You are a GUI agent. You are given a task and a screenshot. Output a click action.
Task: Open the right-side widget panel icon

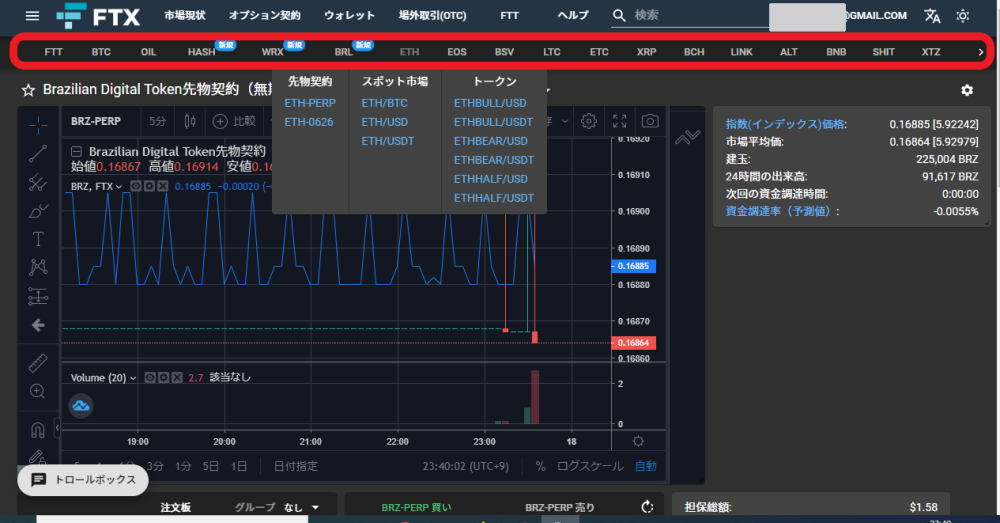pyautogui.click(x=688, y=136)
